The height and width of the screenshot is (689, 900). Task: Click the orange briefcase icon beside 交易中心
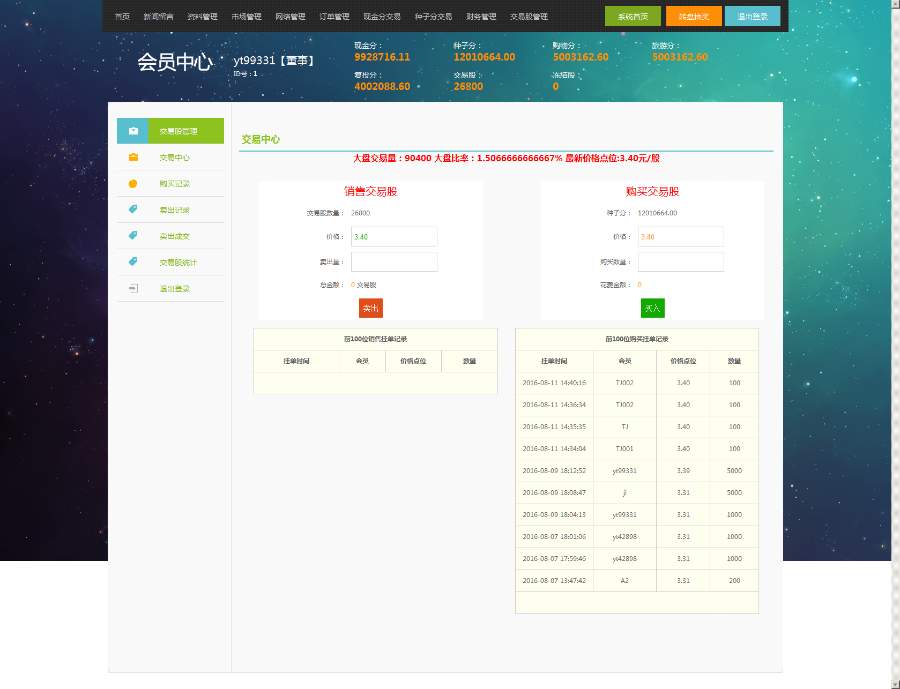click(133, 157)
